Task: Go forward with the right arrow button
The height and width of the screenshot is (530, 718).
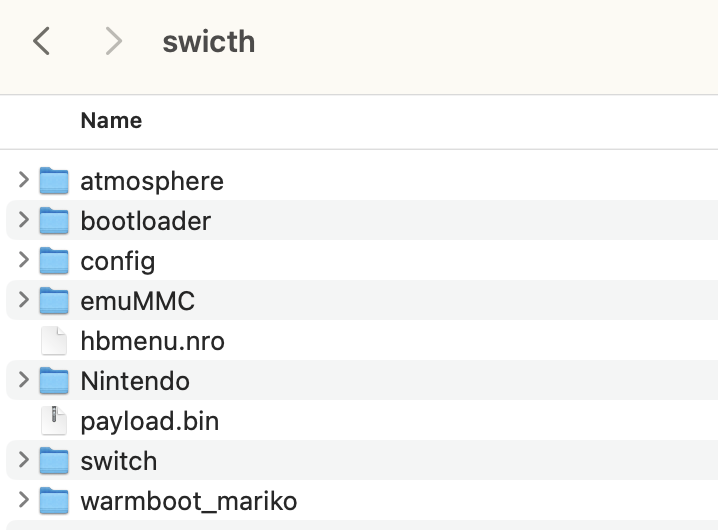Action: tap(114, 41)
